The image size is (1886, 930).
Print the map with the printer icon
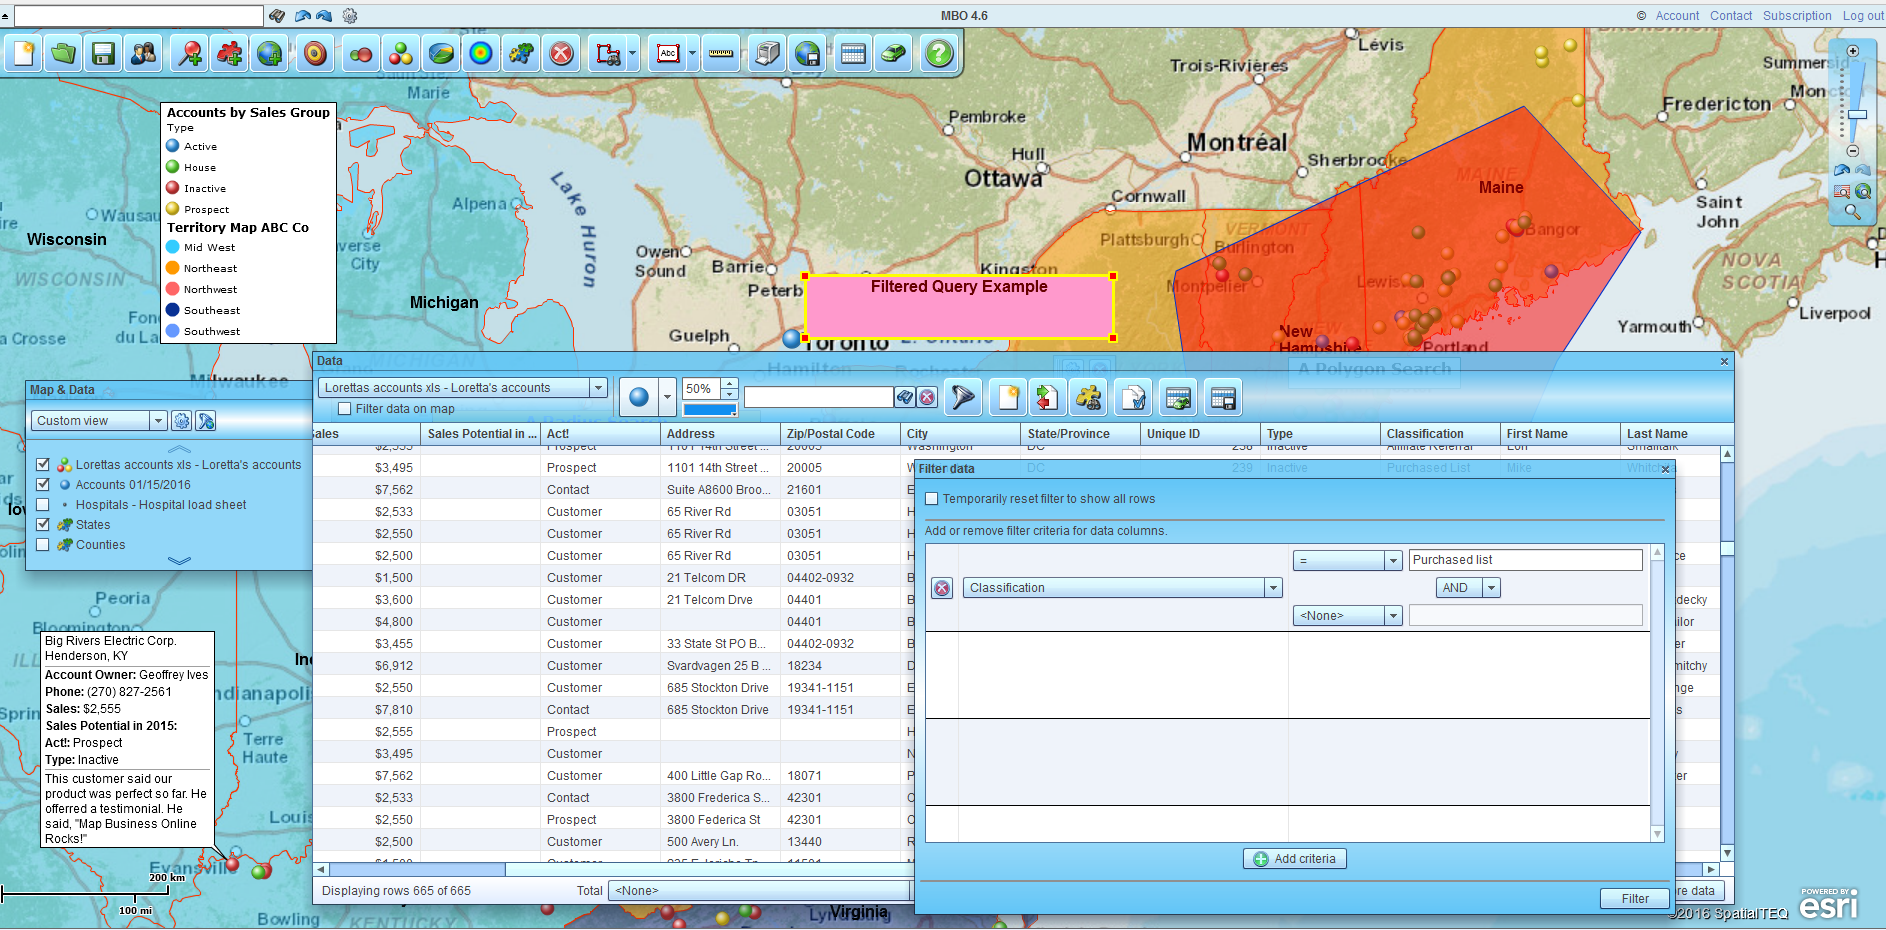tap(767, 53)
